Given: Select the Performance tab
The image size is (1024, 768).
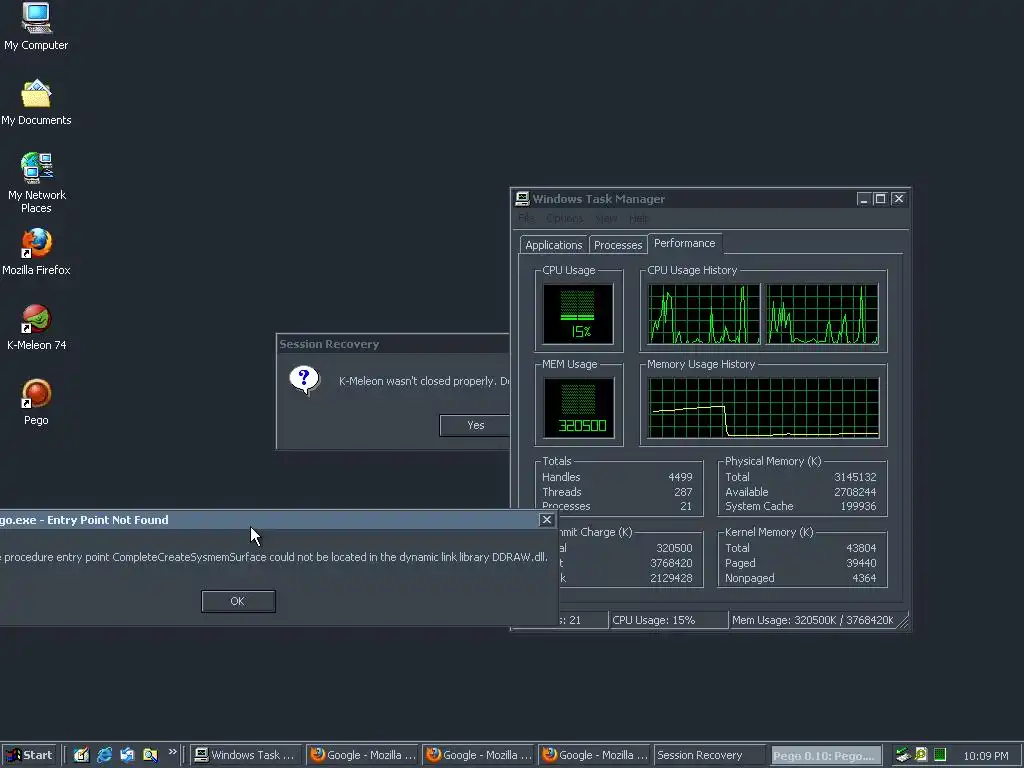Looking at the screenshot, I should [x=684, y=243].
